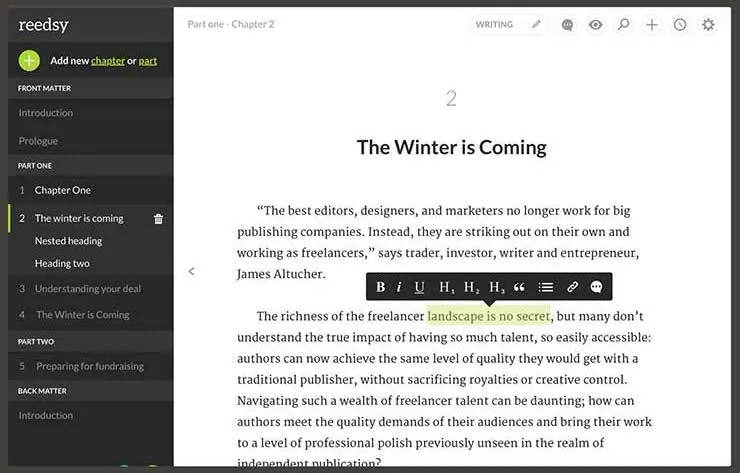Open version history clock icon
This screenshot has width=740, height=473.
click(680, 25)
